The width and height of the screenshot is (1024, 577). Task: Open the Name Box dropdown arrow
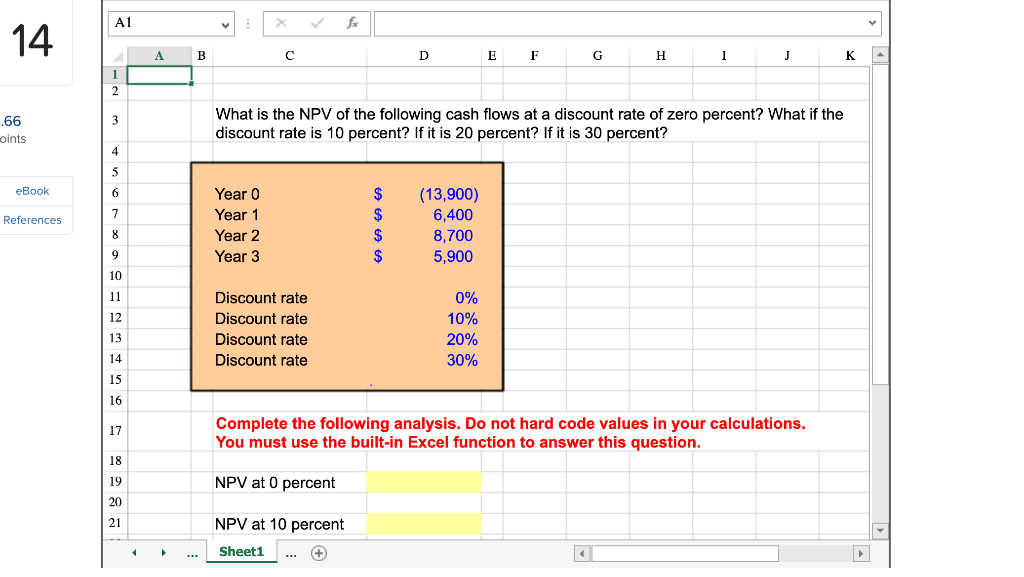tap(225, 25)
